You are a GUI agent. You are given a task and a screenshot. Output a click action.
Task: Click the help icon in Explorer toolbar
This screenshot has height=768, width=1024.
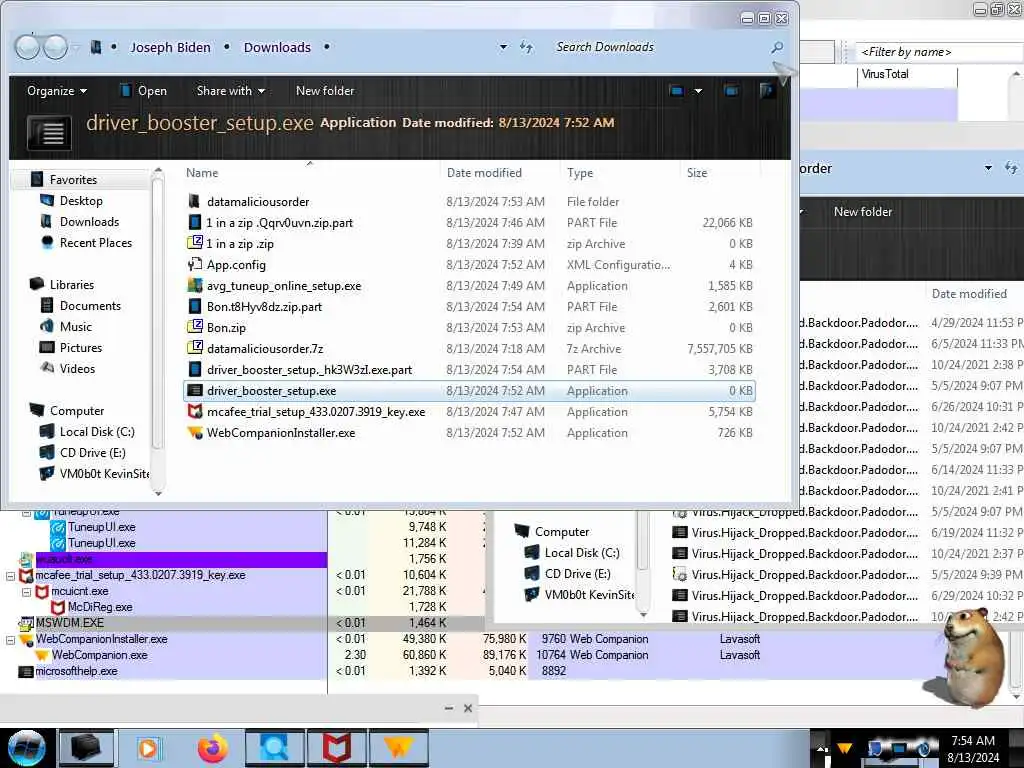tap(767, 91)
